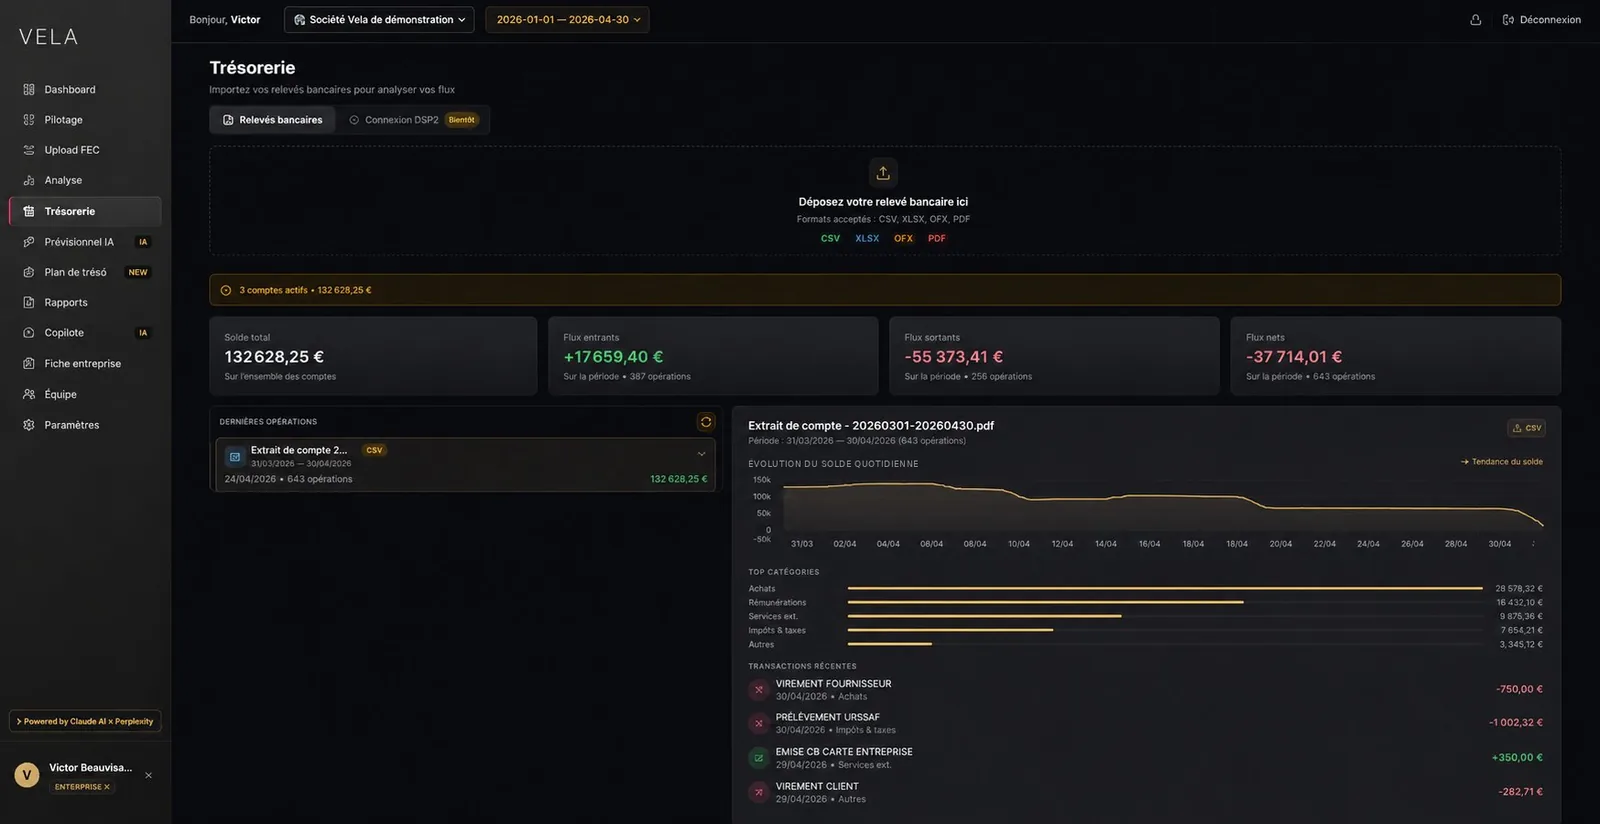1600x824 pixels.
Task: Click the Déconnexion logout button
Action: tap(1541, 20)
